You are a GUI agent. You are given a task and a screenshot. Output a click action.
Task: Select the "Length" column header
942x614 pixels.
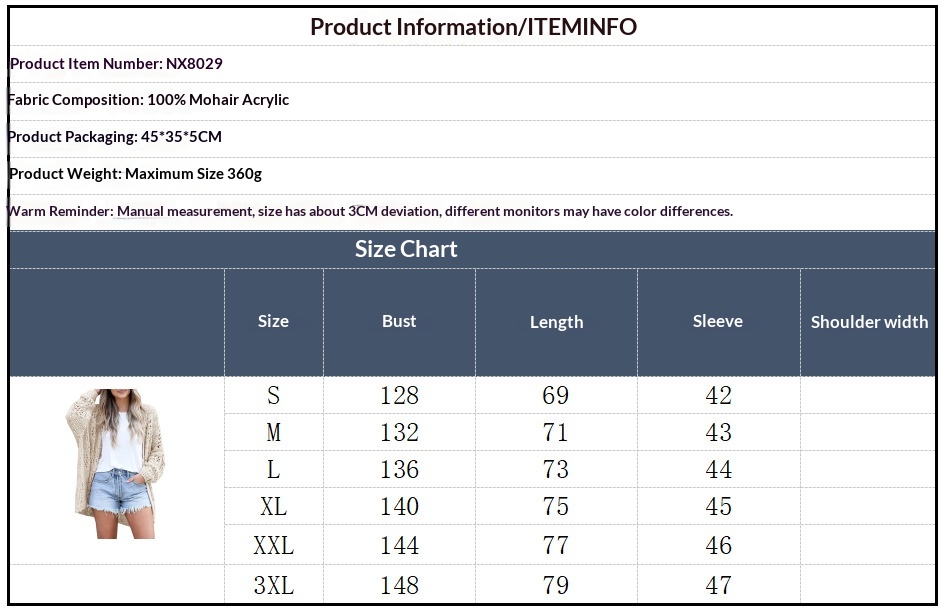pos(556,322)
